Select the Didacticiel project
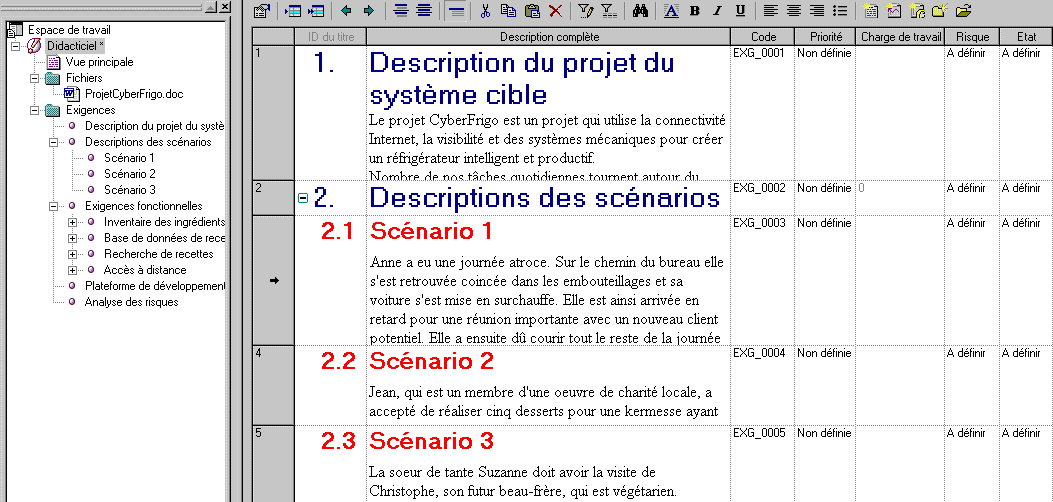Viewport: 1053px width, 502px height. [75, 46]
